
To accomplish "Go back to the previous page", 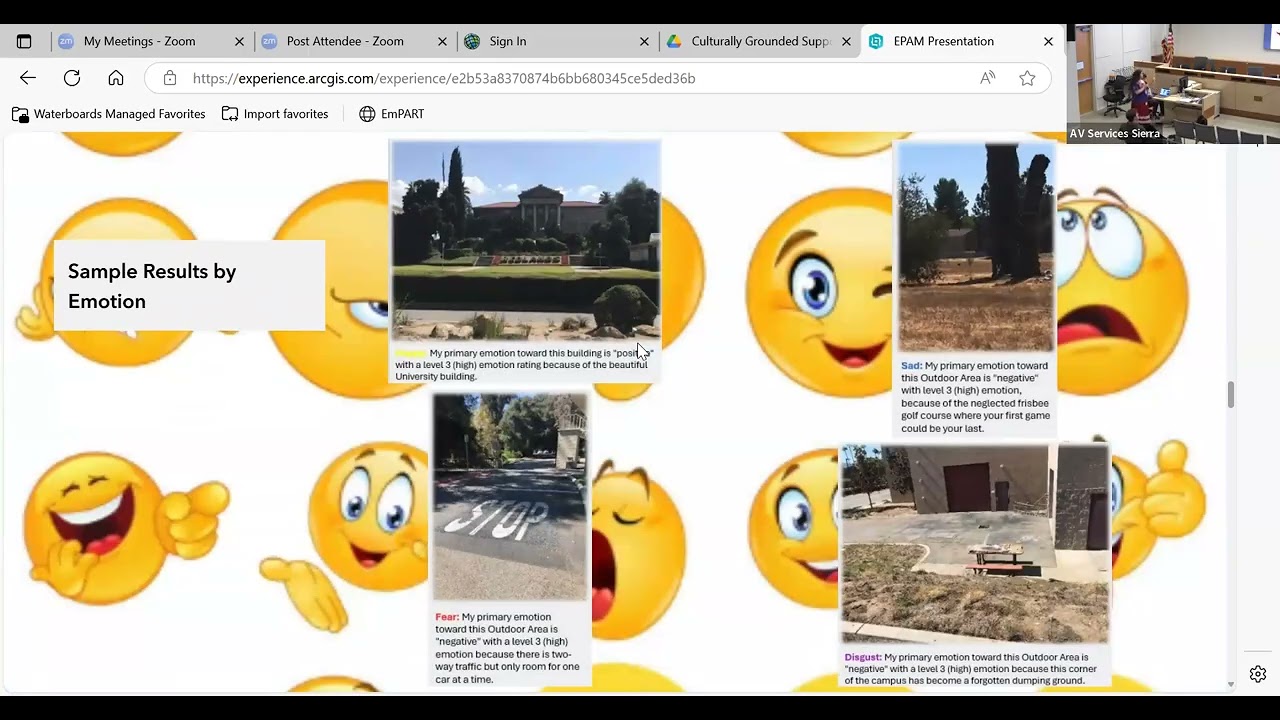I will coord(28,78).
